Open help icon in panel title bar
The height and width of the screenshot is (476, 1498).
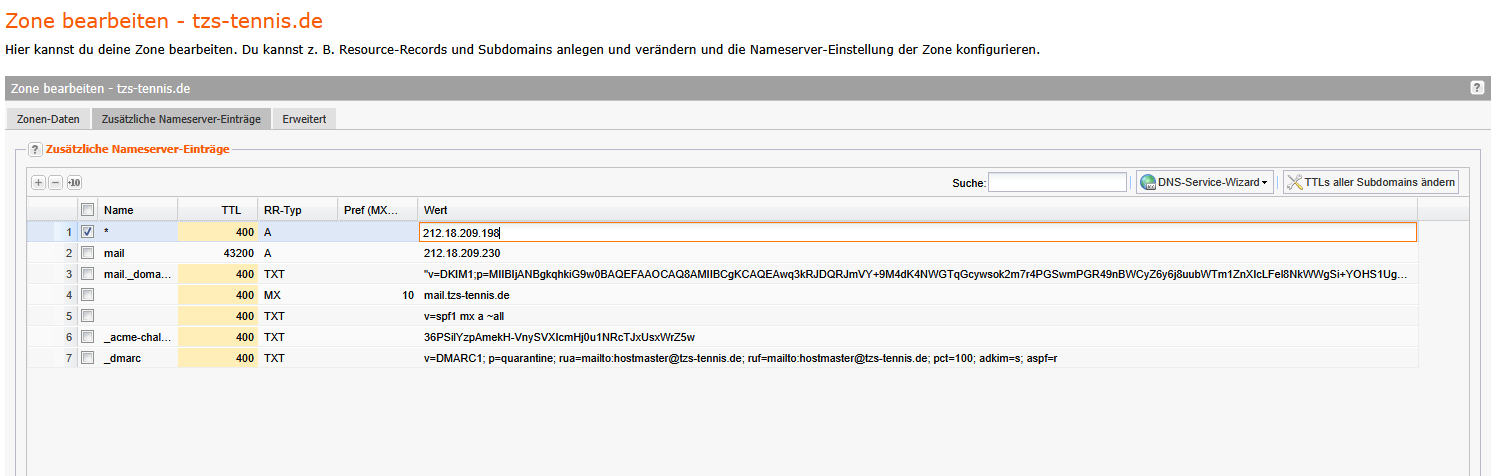(x=1477, y=88)
